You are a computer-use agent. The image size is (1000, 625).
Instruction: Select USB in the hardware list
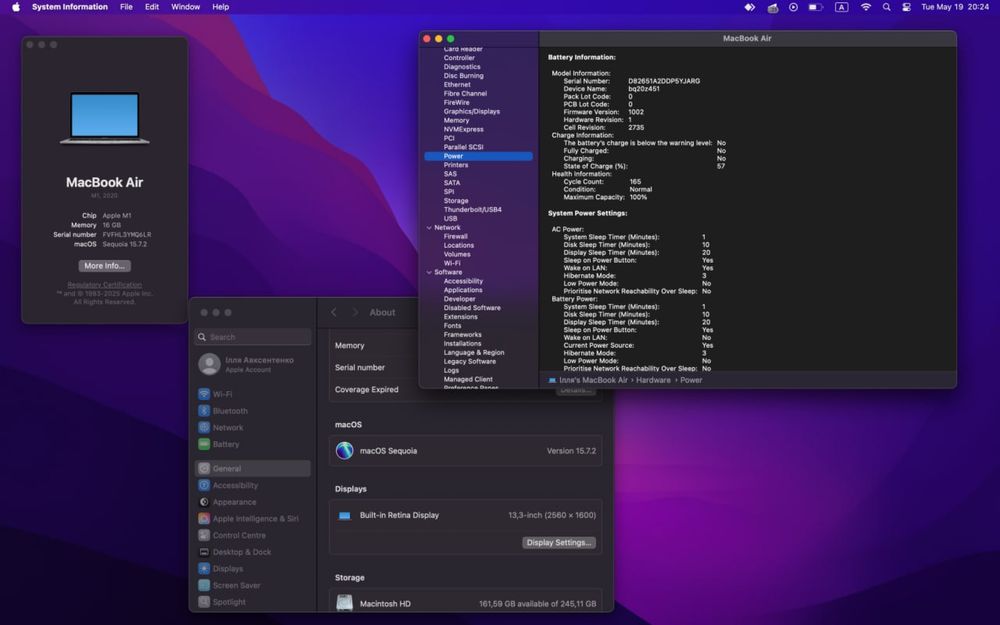pos(451,219)
